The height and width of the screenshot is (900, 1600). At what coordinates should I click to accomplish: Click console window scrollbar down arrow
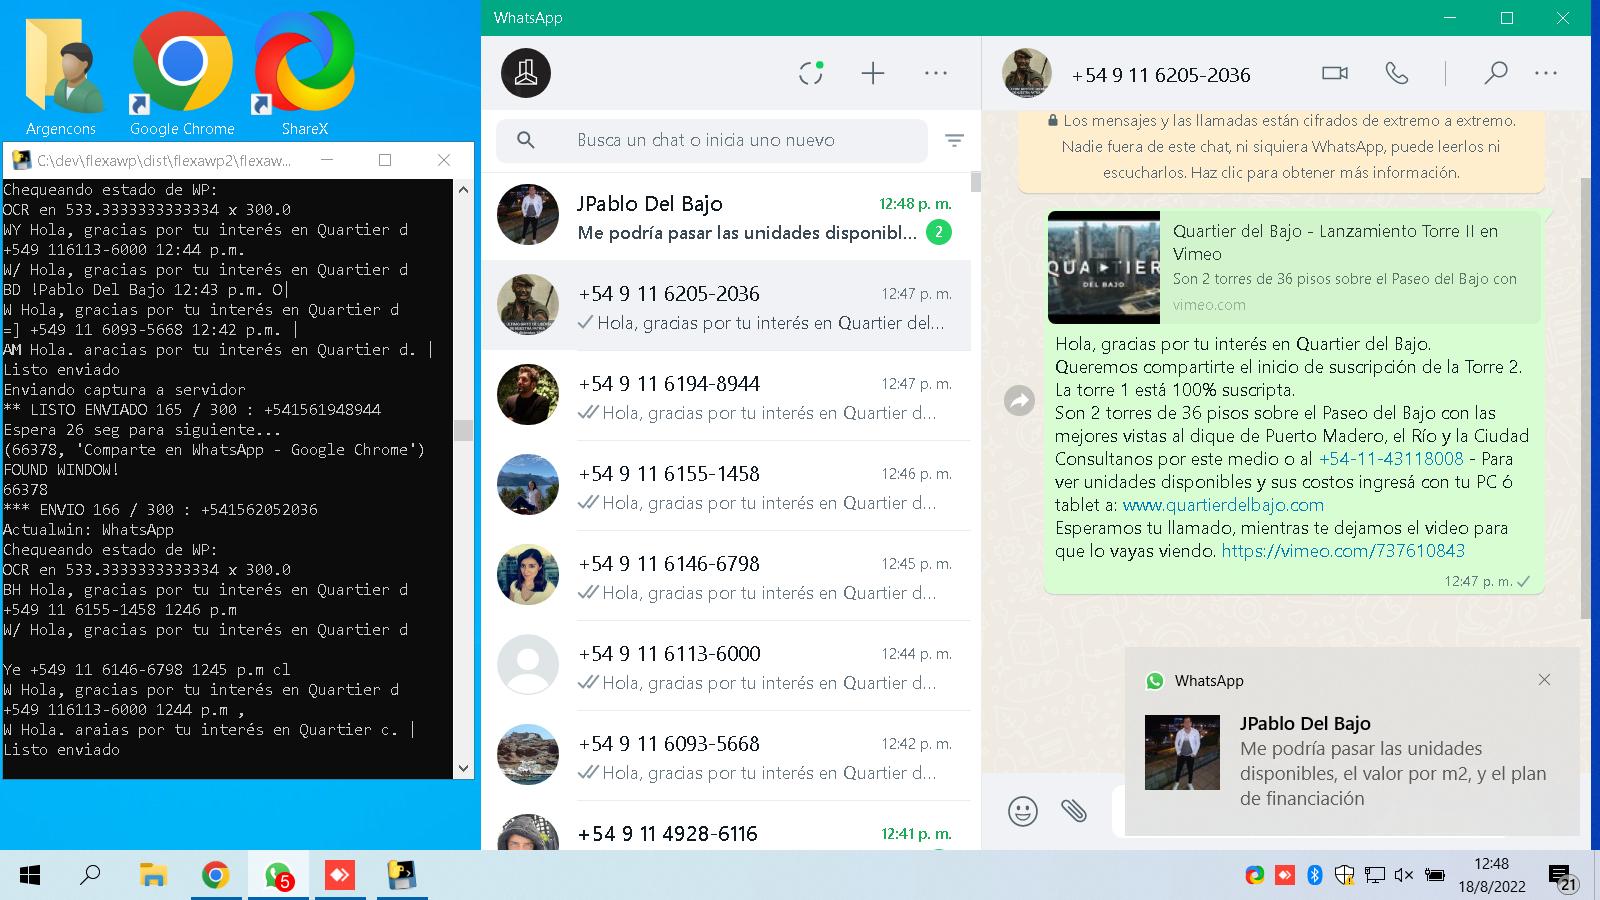tap(462, 768)
